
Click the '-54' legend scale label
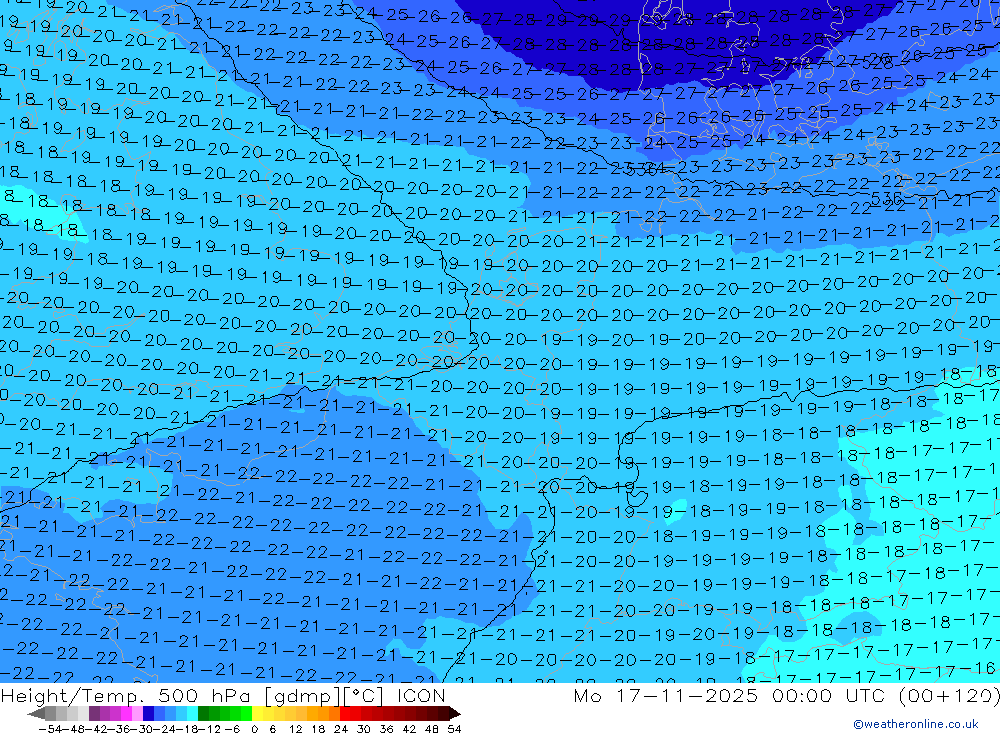tap(50, 729)
